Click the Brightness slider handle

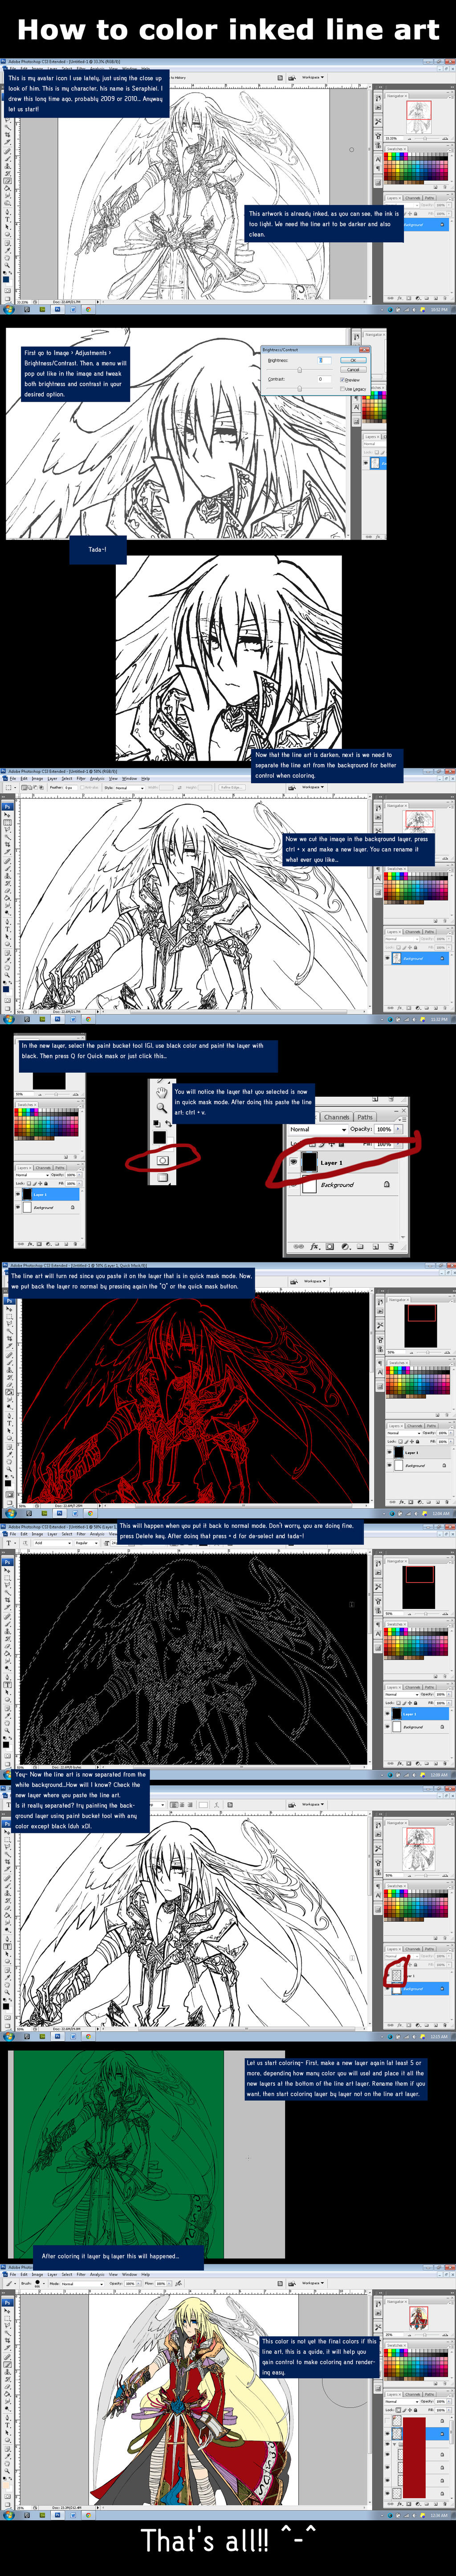point(300,370)
